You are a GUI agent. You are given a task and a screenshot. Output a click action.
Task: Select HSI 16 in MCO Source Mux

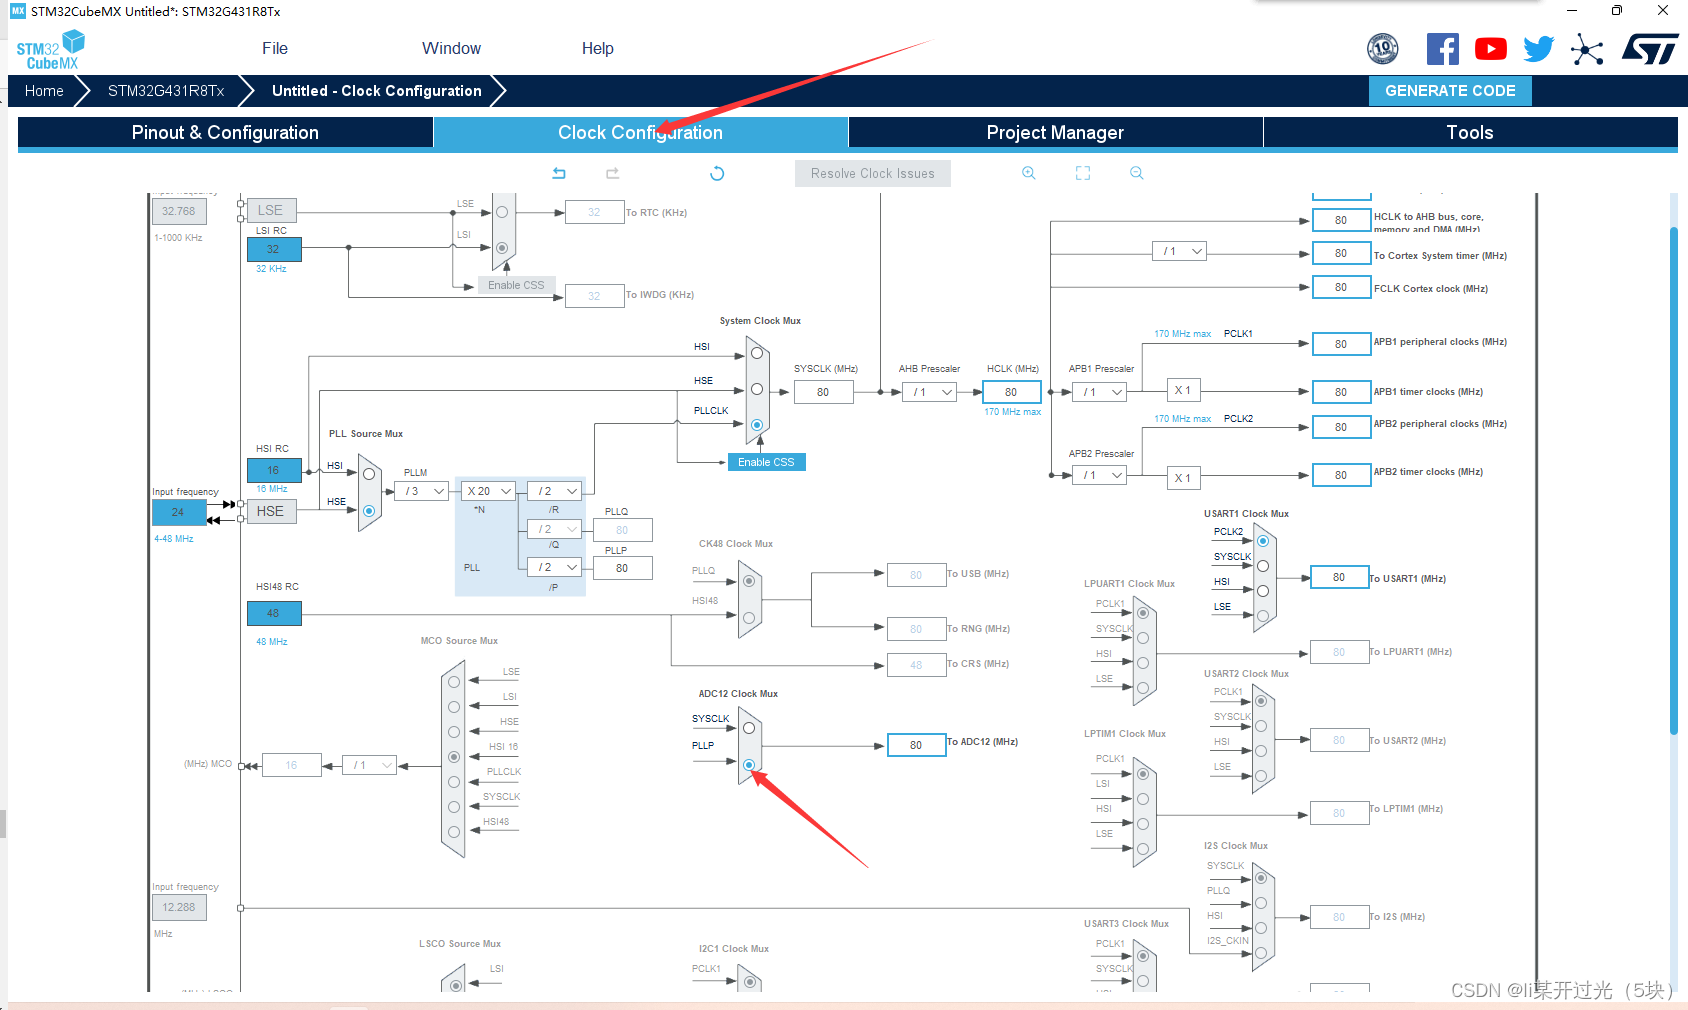pos(454,757)
